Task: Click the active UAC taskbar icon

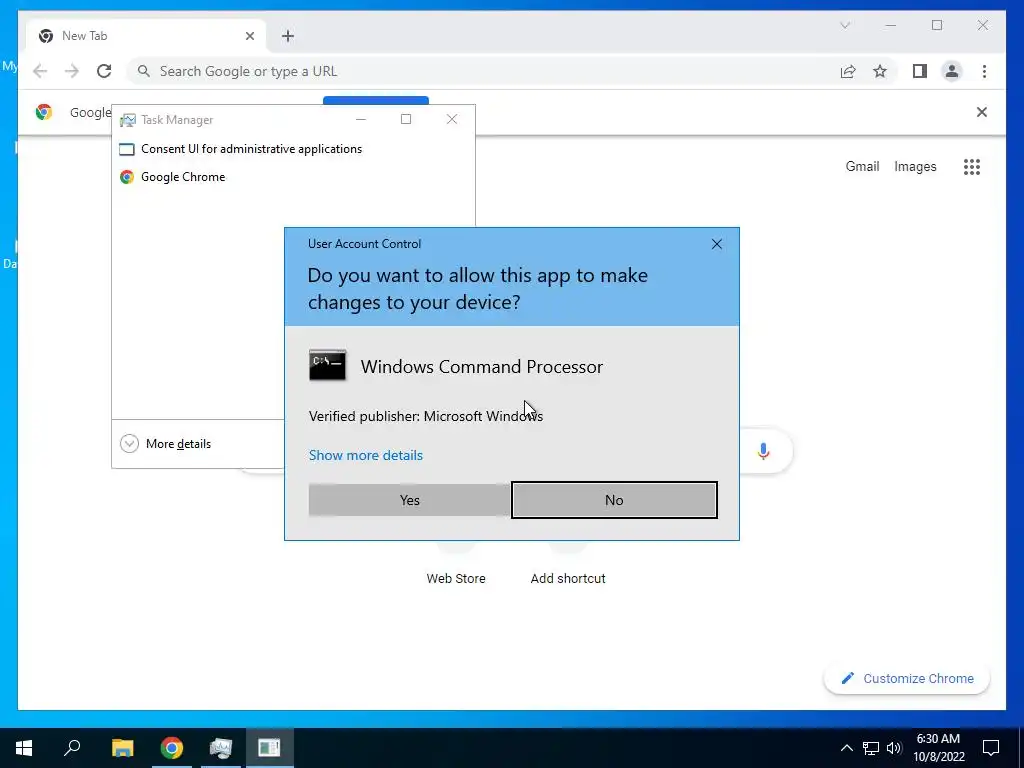Action: tap(269, 748)
